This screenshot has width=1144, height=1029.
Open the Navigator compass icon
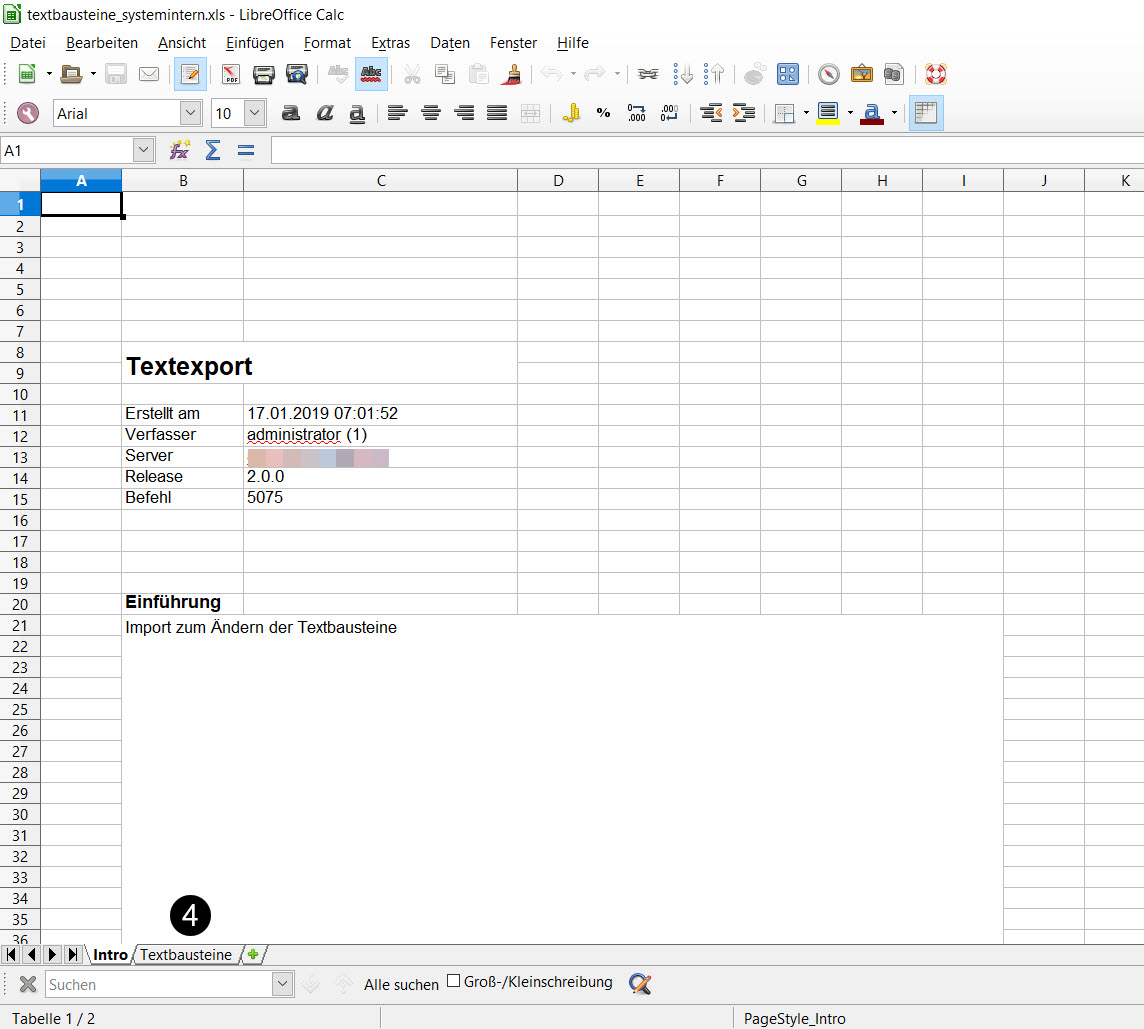coord(828,74)
